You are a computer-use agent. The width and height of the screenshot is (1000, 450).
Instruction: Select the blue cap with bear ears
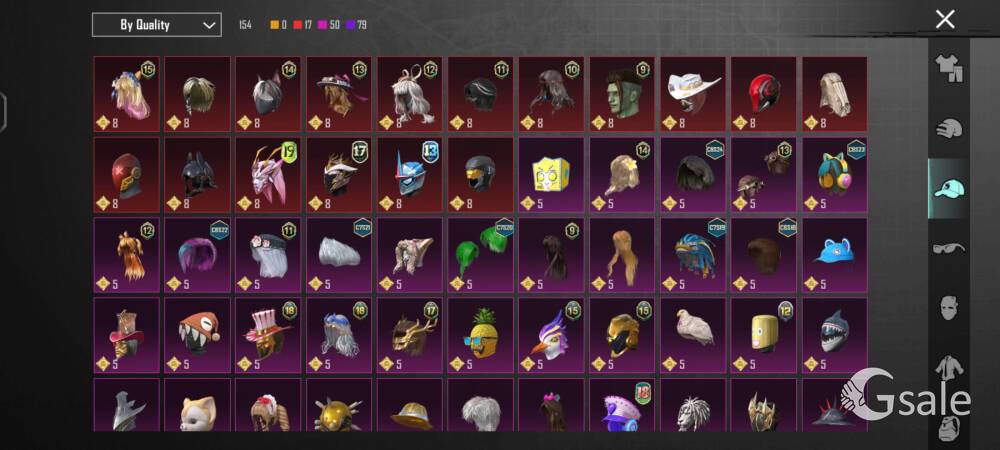pos(835,255)
